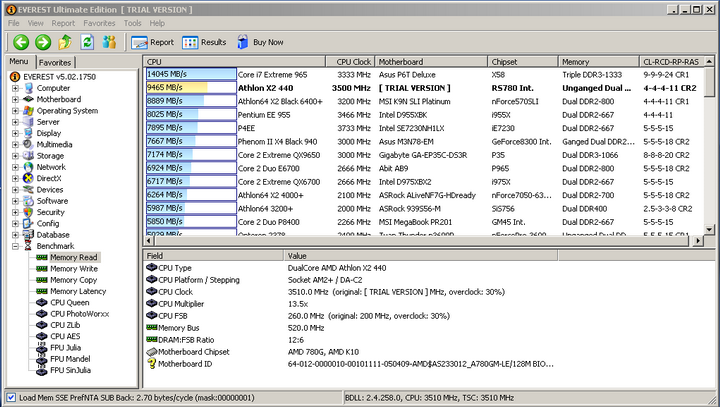The height and width of the screenshot is (407, 720).
Task: Select the Operating System Windows flag icon
Action: pos(28,111)
